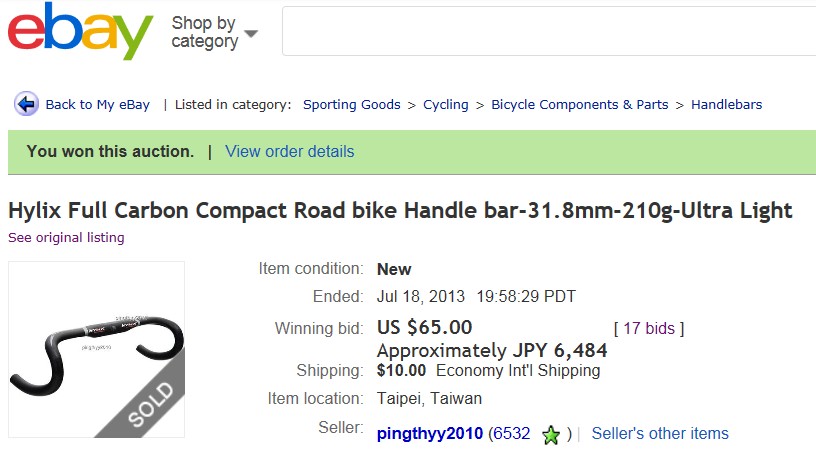Click the blue back arrow icon
Screen dimensions: 816x454
pyautogui.click(x=26, y=104)
